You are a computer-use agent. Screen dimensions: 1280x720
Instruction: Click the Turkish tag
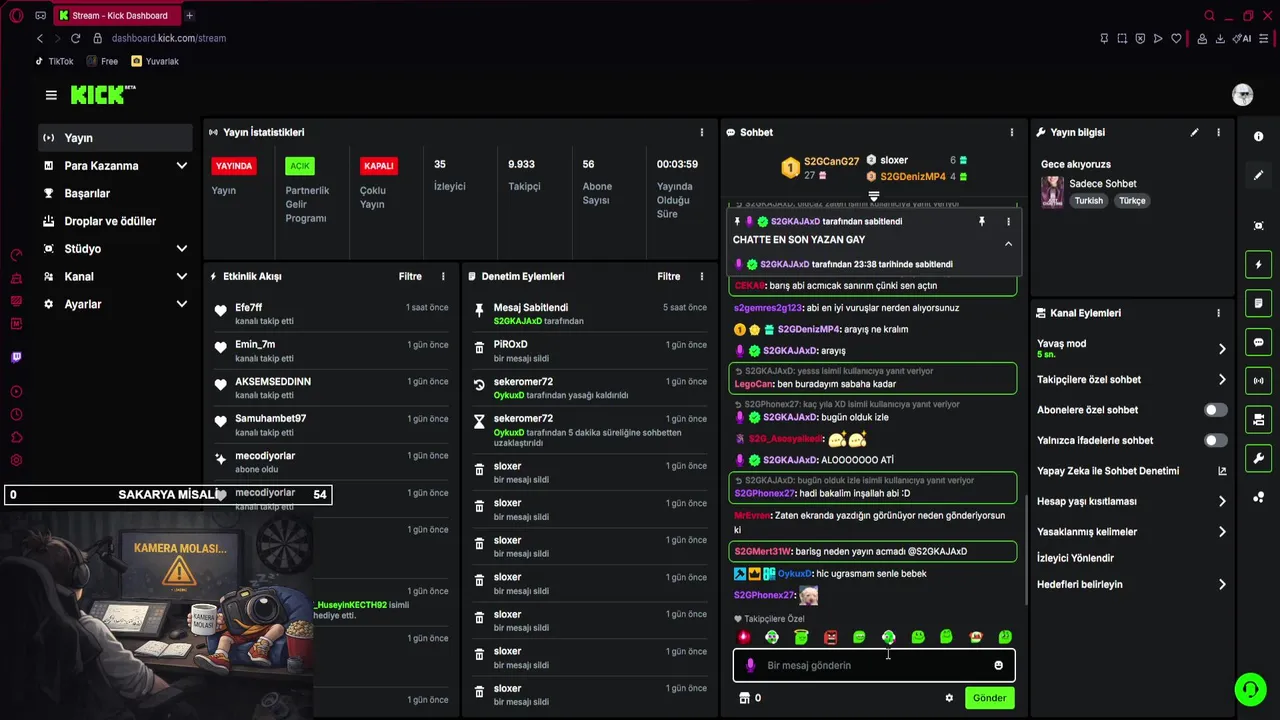pos(1089,201)
